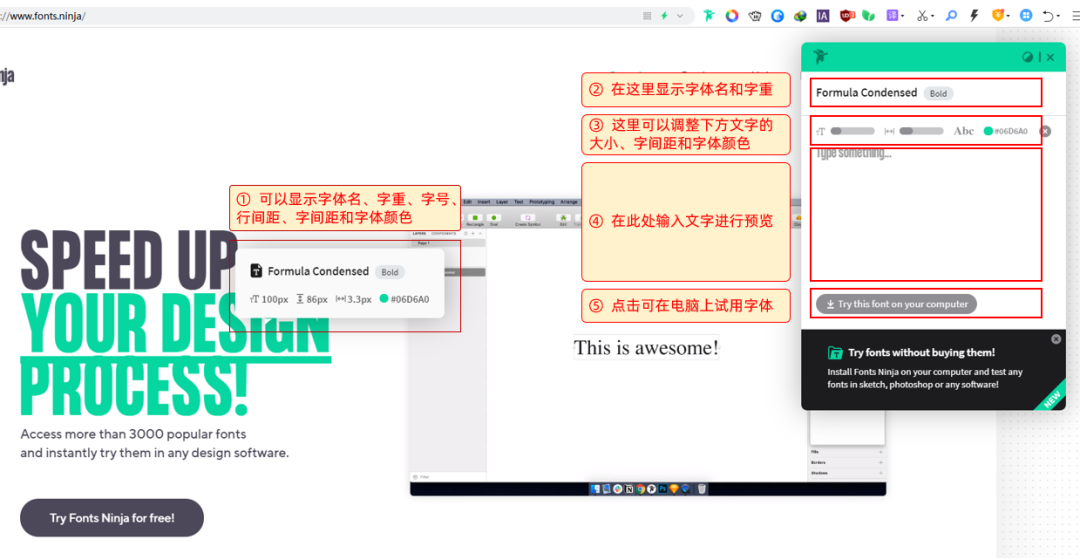Open the browser hamburger menu
Viewport: 1080px width, 560px height.
pyautogui.click(x=1075, y=16)
